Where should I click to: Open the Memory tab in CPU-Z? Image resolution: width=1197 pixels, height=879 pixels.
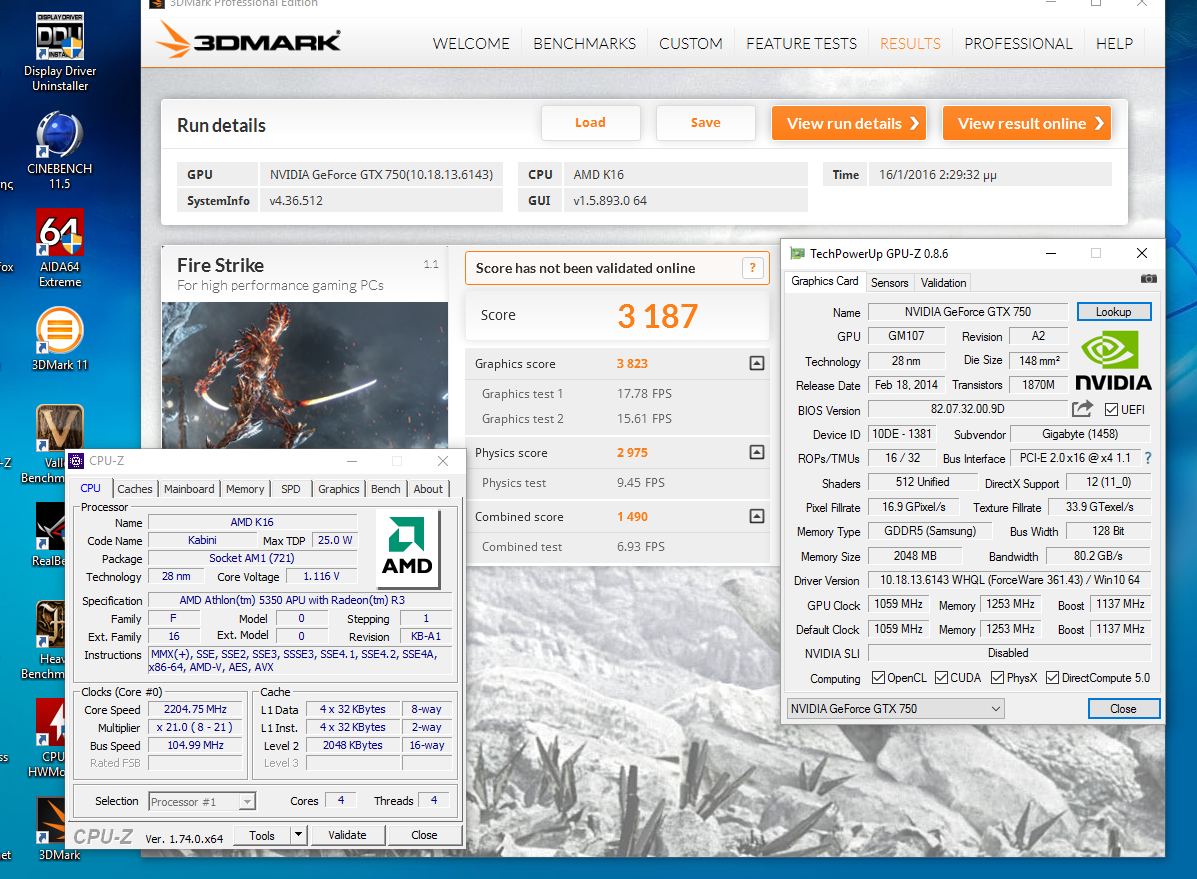[245, 489]
